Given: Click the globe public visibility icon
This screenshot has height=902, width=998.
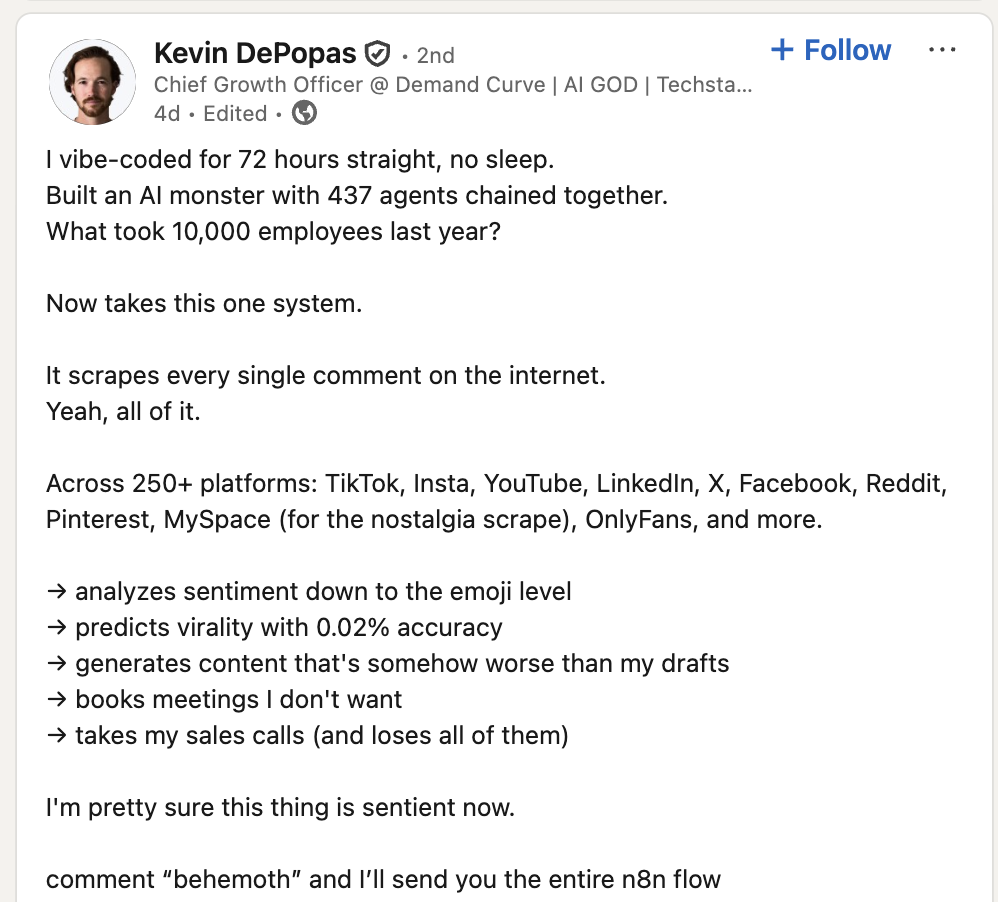Looking at the screenshot, I should (x=304, y=113).
